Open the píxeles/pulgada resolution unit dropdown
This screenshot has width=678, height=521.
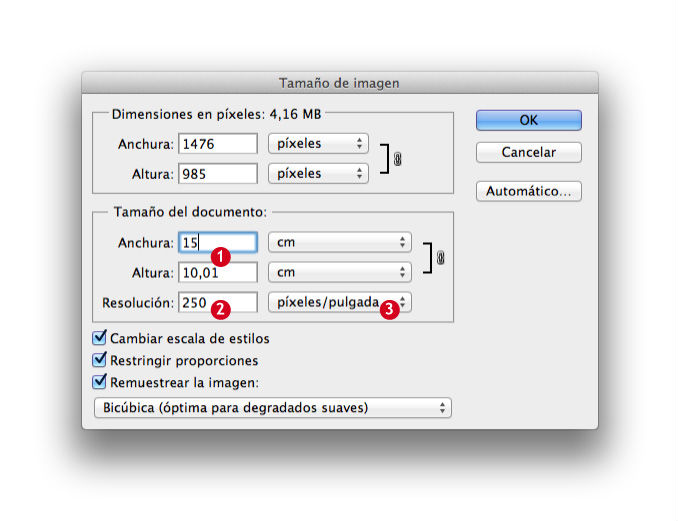340,302
